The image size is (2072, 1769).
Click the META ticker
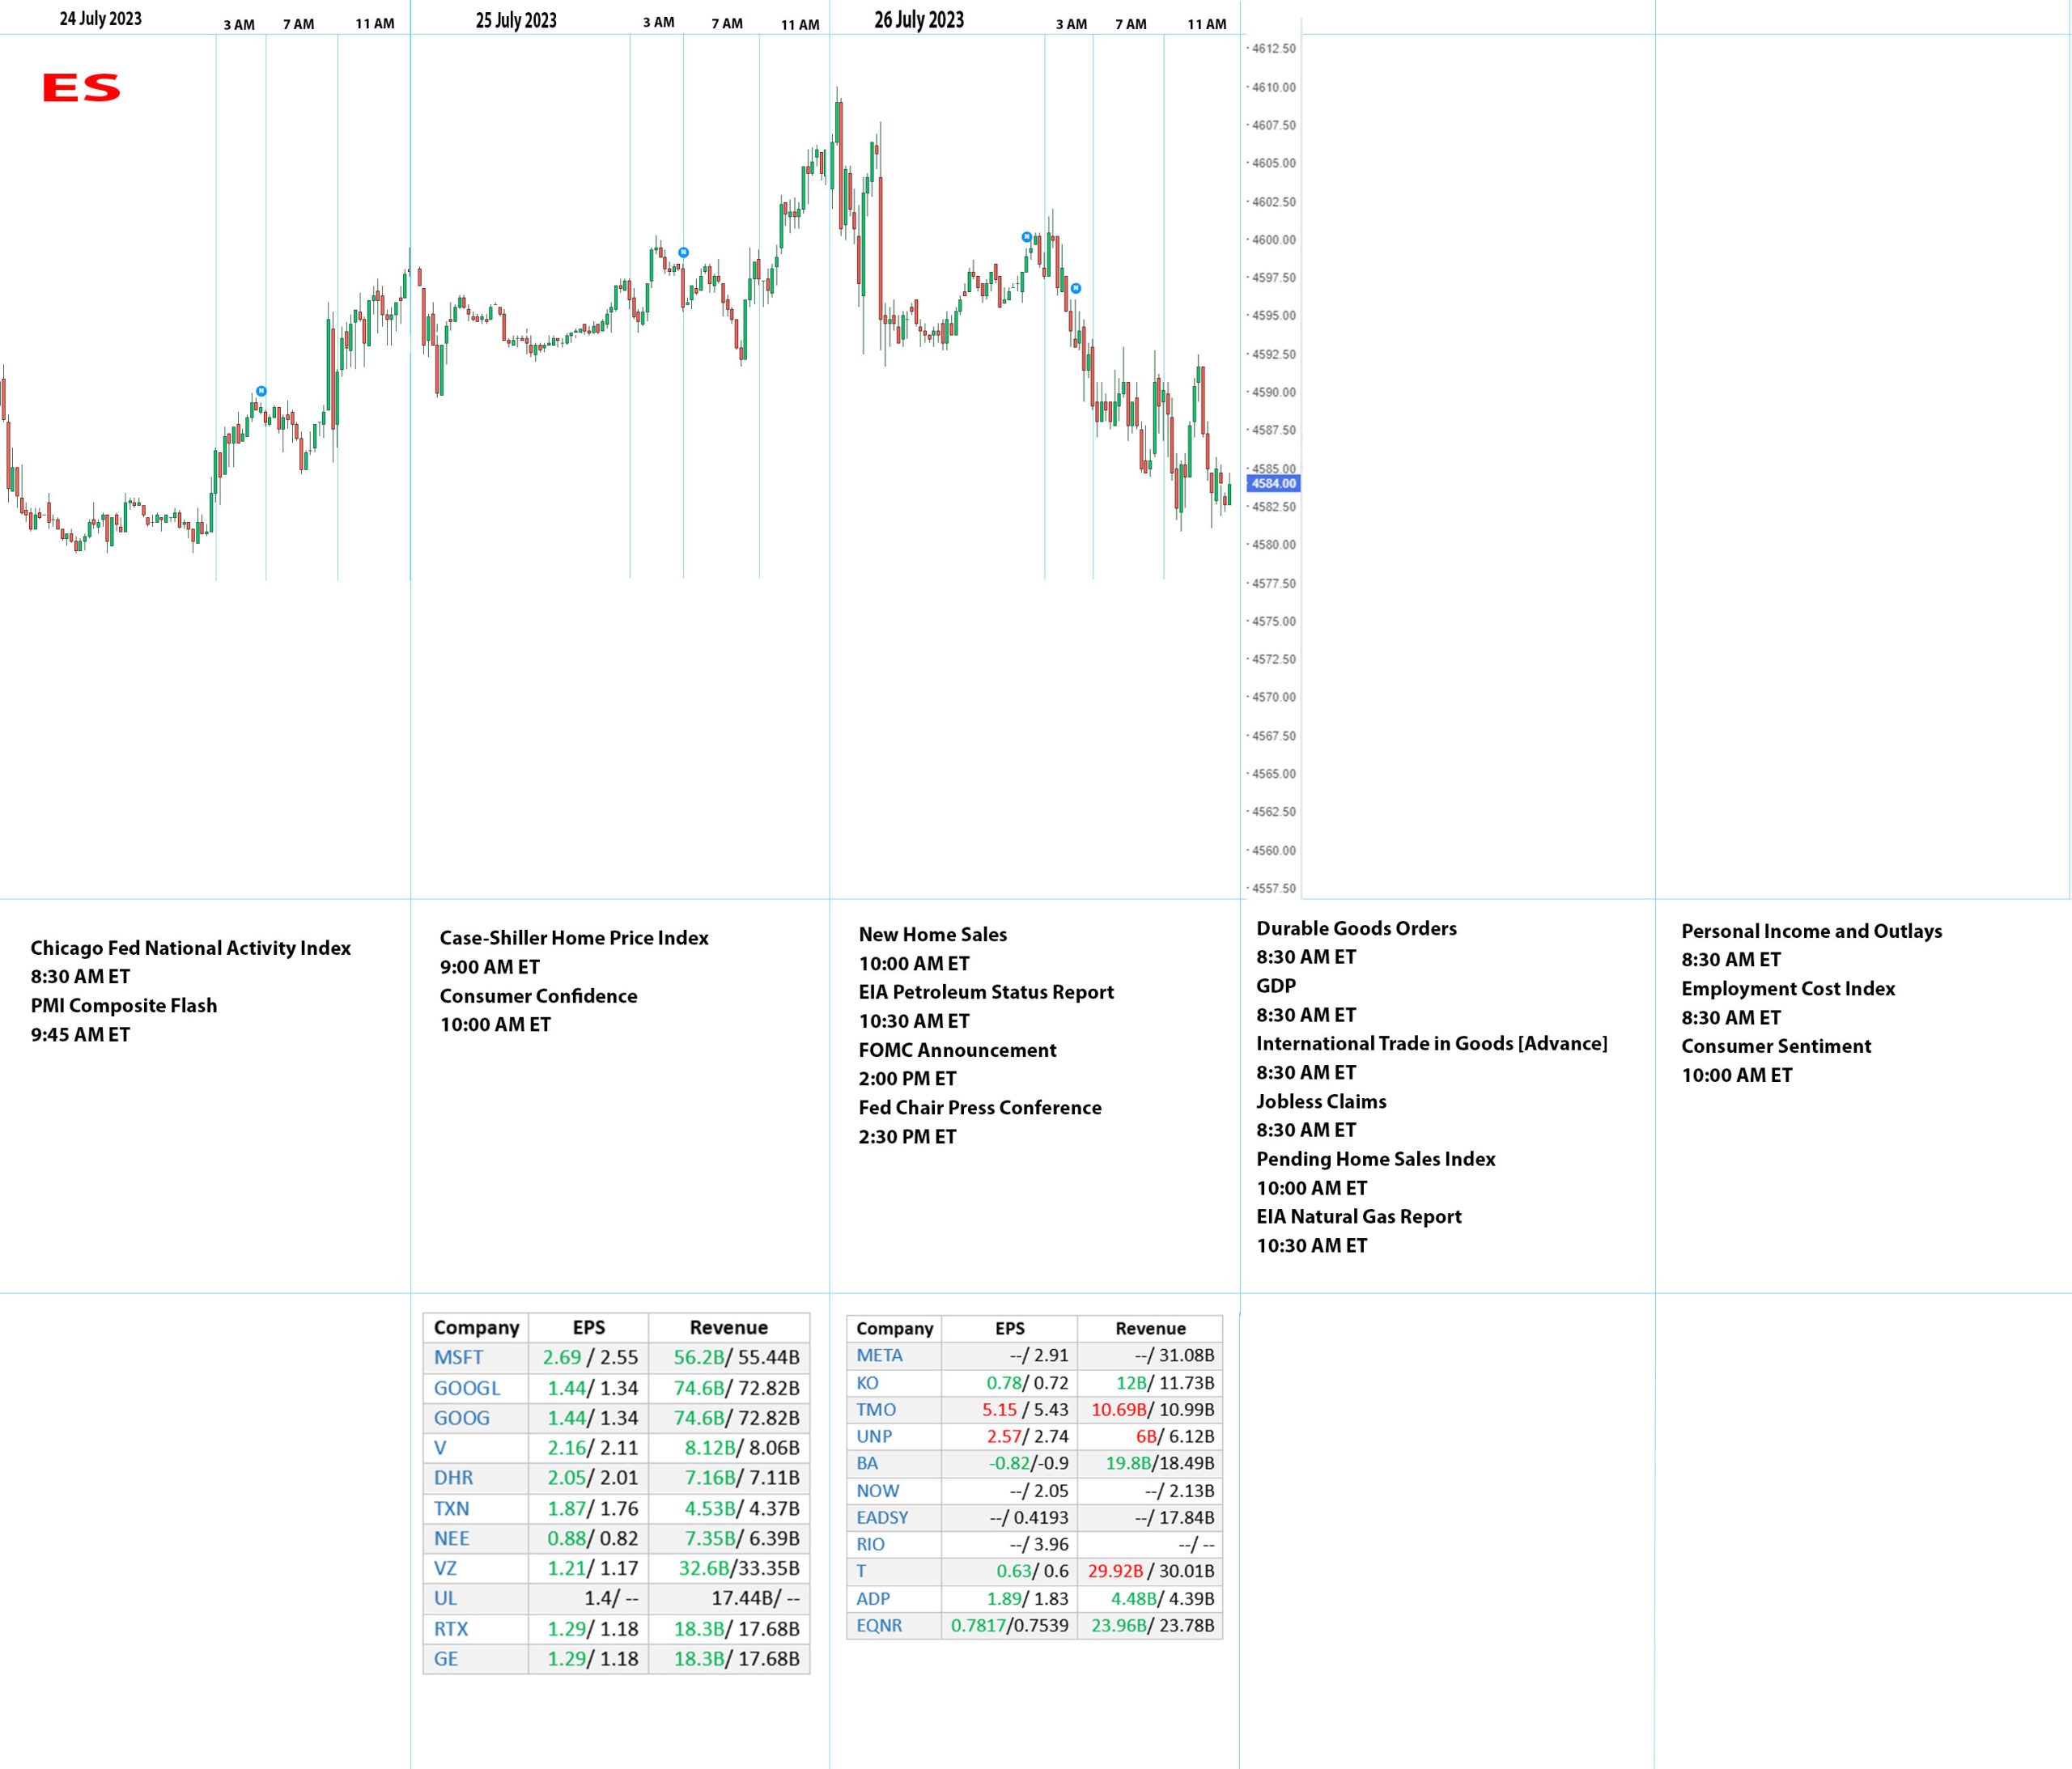click(x=879, y=1355)
